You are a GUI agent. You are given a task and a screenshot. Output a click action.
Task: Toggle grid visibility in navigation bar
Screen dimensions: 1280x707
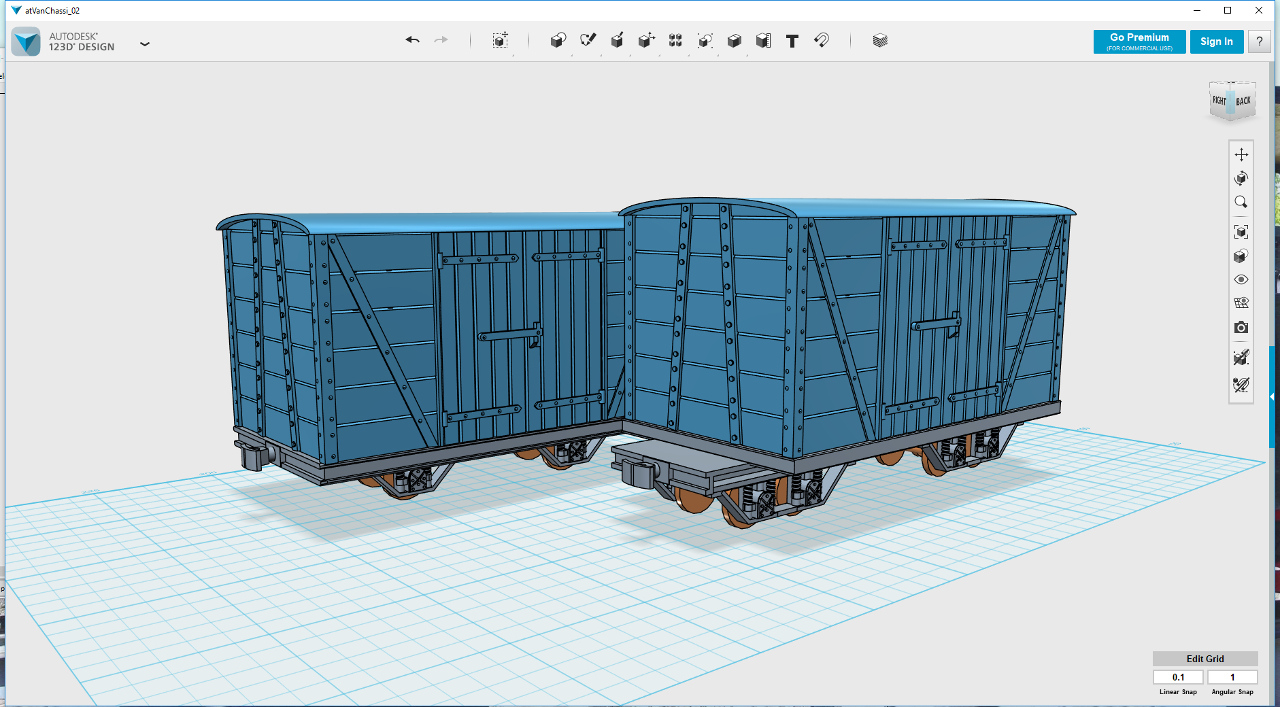(1241, 303)
